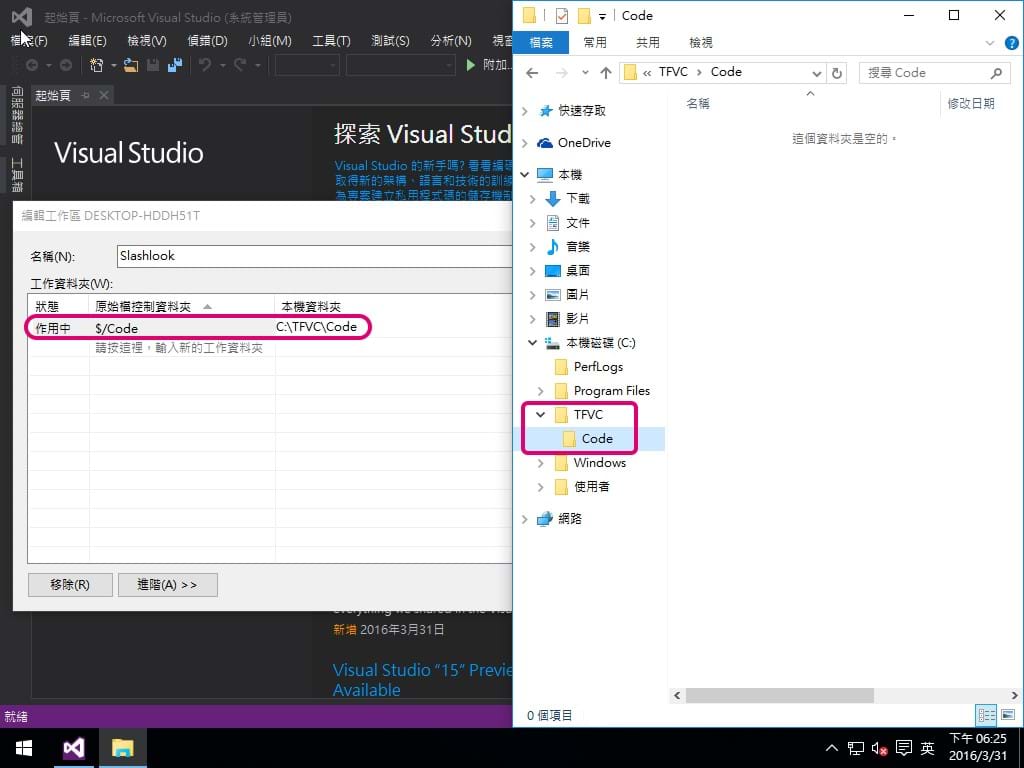Click the 移除(R) button in workspace dialog
Screen dimensions: 1024x768
tap(70, 584)
